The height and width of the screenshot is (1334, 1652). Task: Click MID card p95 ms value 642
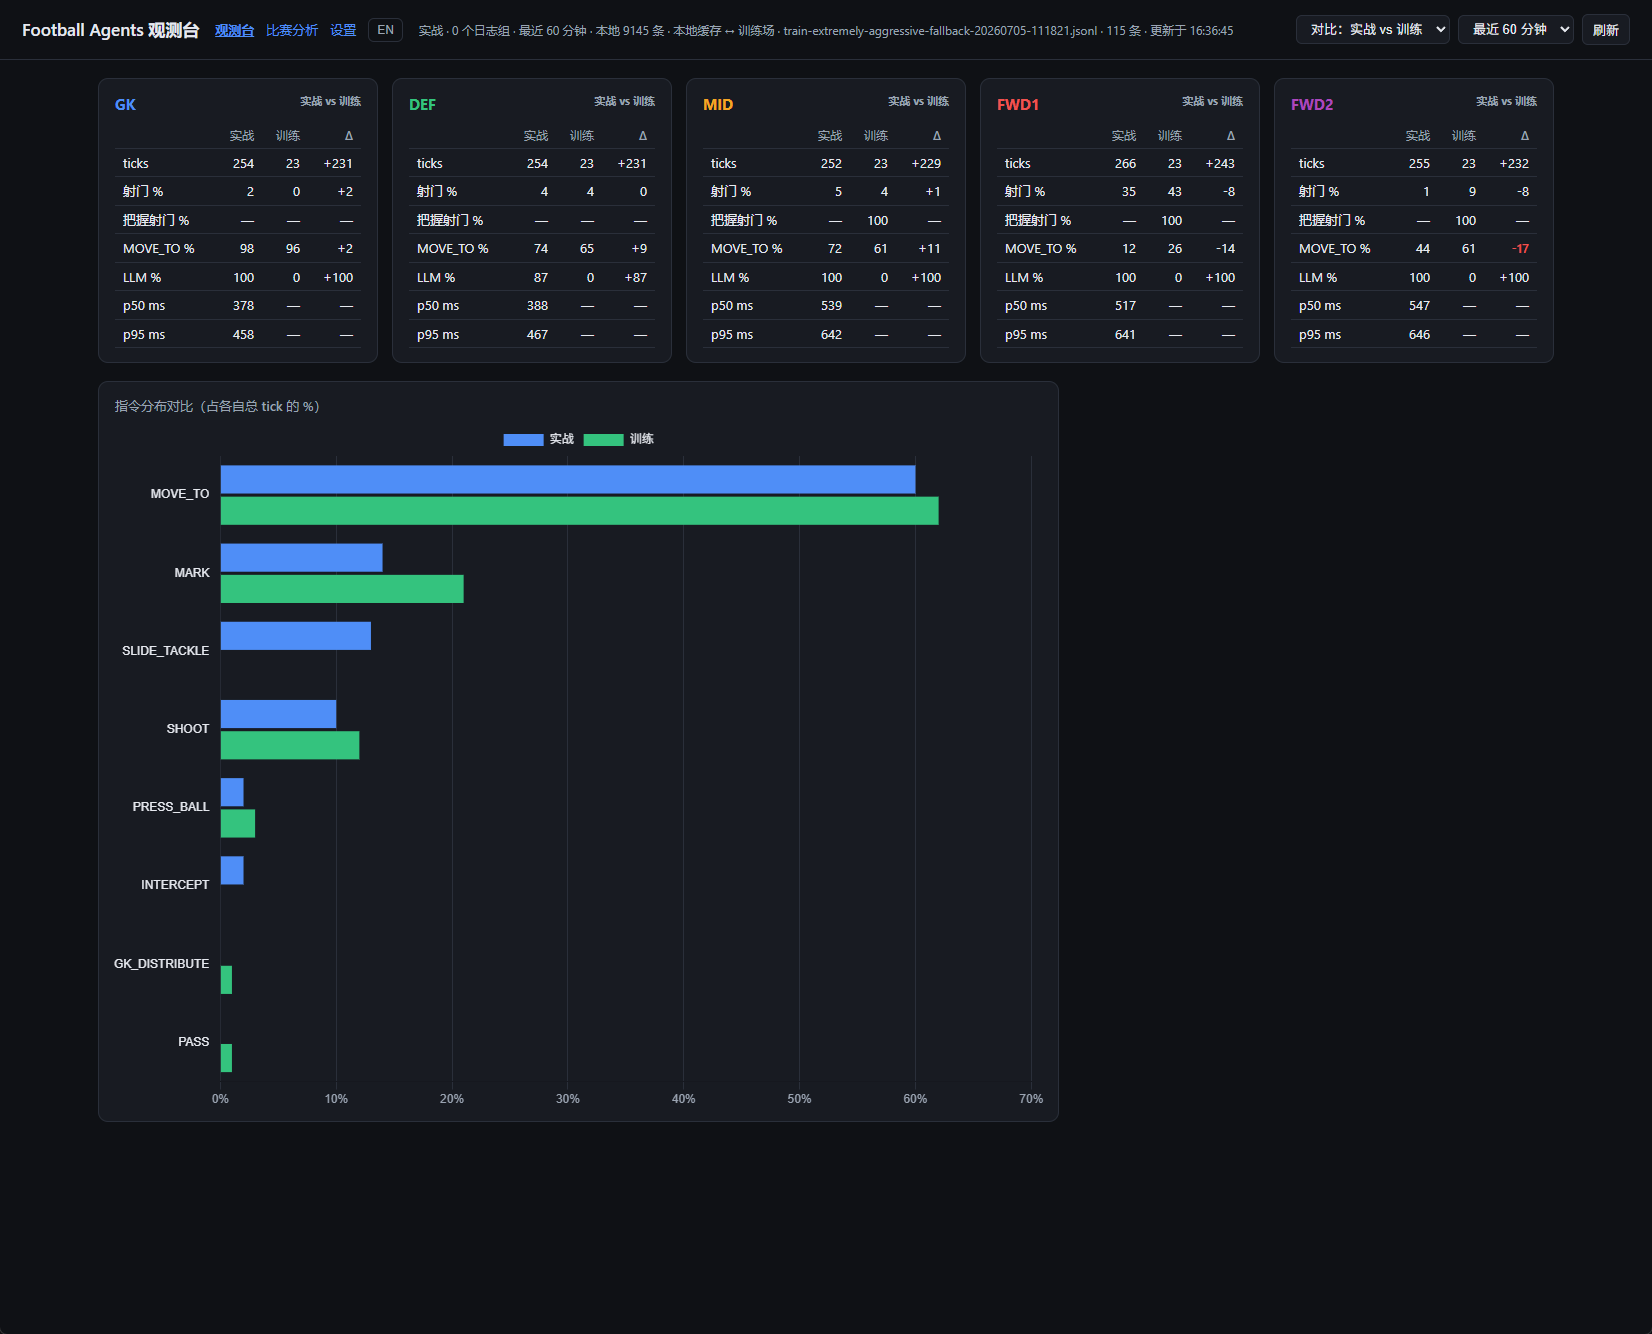tap(831, 335)
